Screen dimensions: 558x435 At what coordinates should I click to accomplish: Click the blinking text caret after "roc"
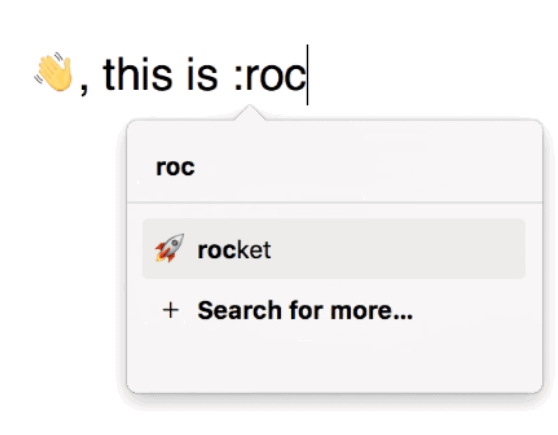pyautogui.click(x=307, y=75)
